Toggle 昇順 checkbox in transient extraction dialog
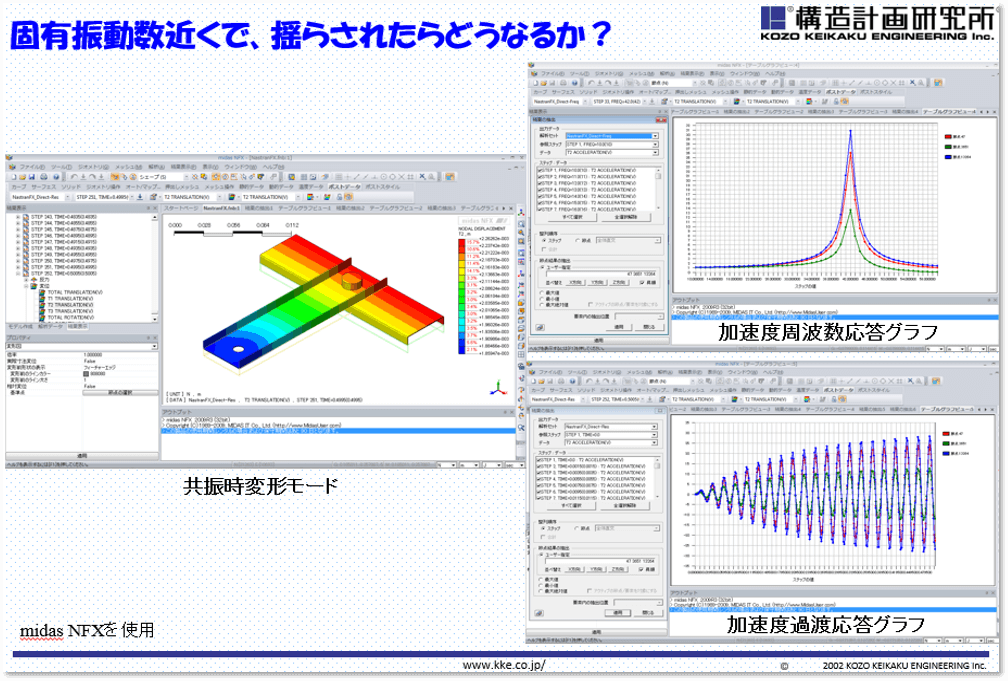This screenshot has height=681, width=1008. [642, 569]
